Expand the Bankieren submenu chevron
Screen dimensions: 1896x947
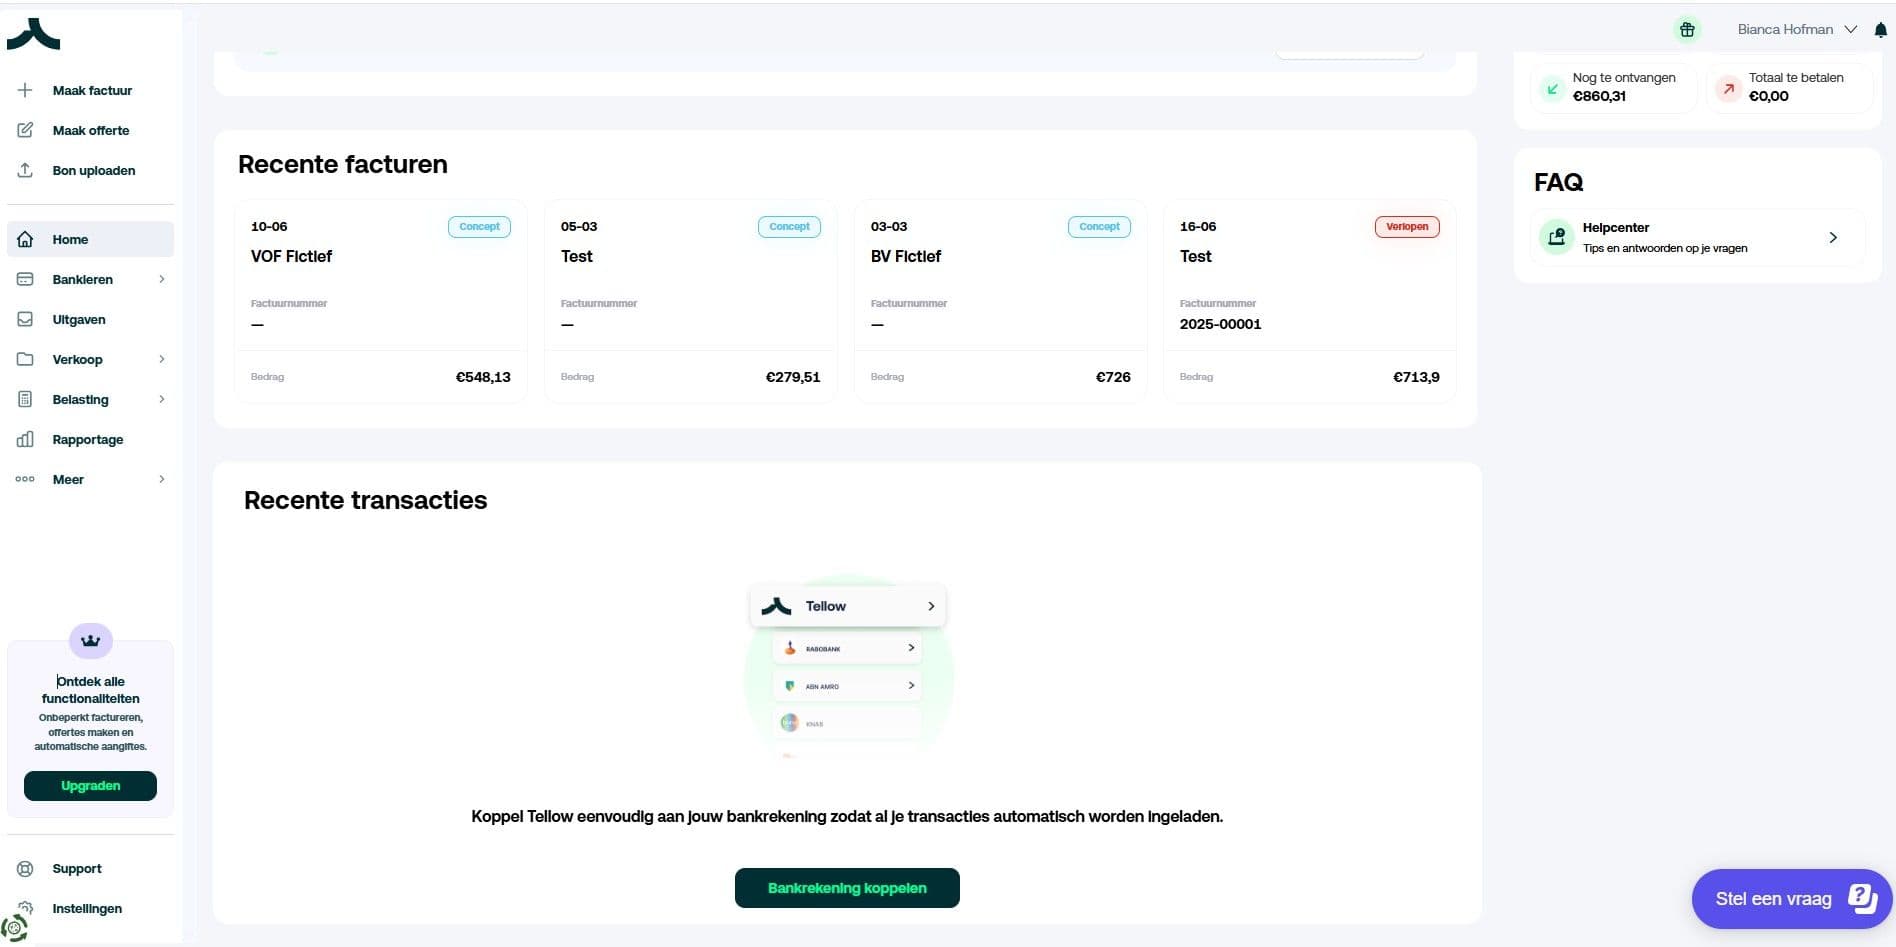(162, 279)
